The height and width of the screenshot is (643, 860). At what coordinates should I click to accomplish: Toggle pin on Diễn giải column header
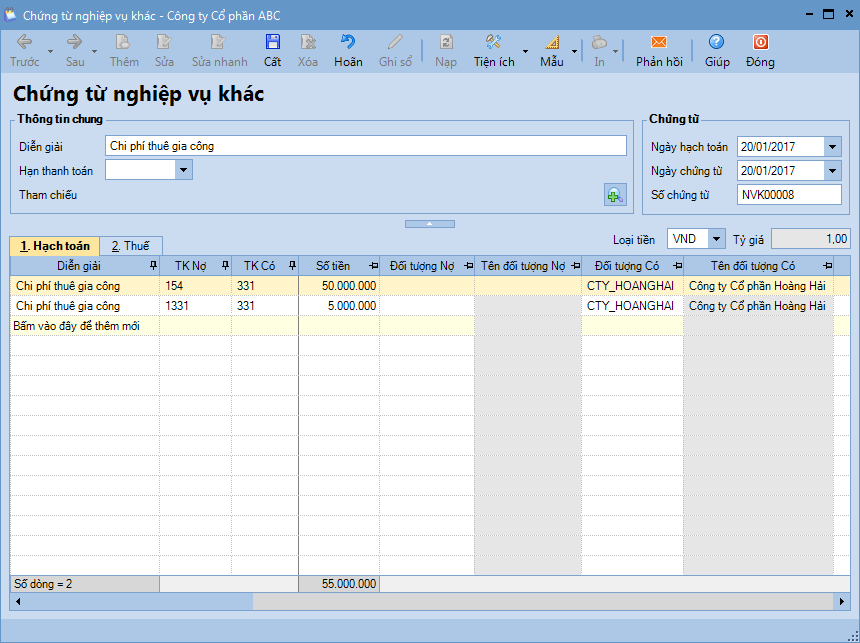(153, 265)
